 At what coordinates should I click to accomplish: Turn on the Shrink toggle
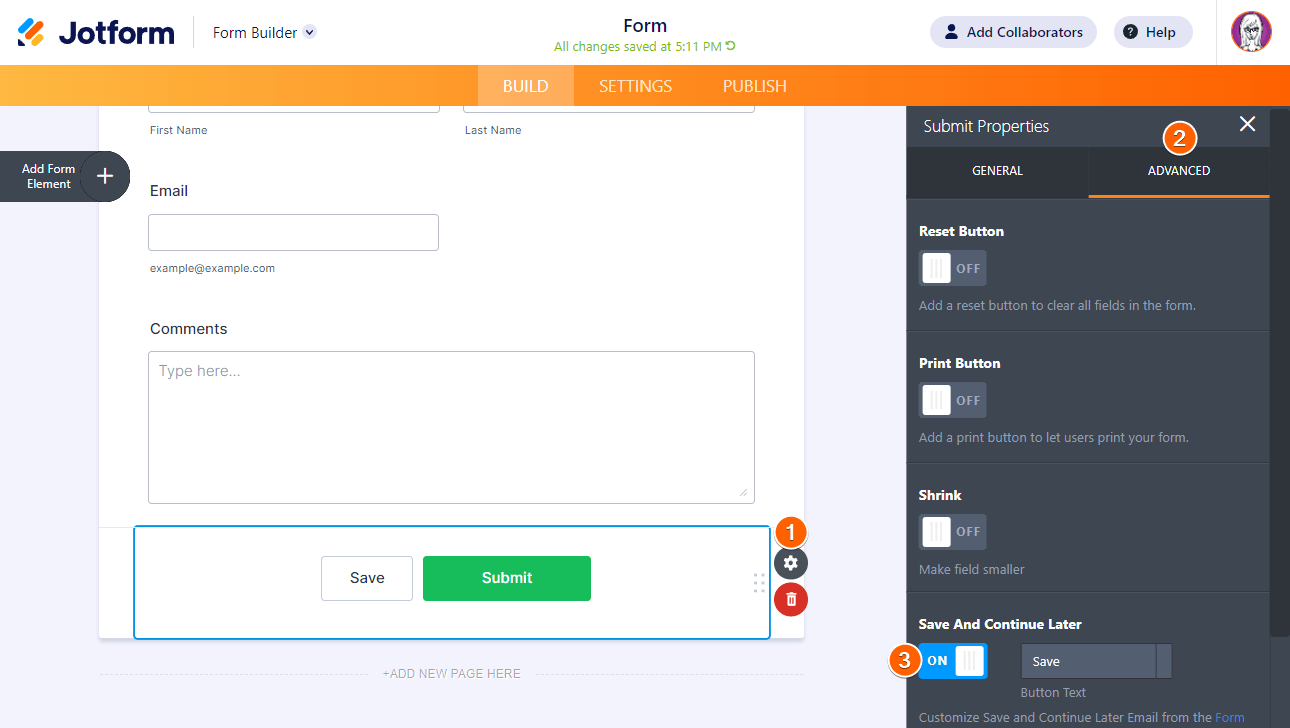click(953, 532)
